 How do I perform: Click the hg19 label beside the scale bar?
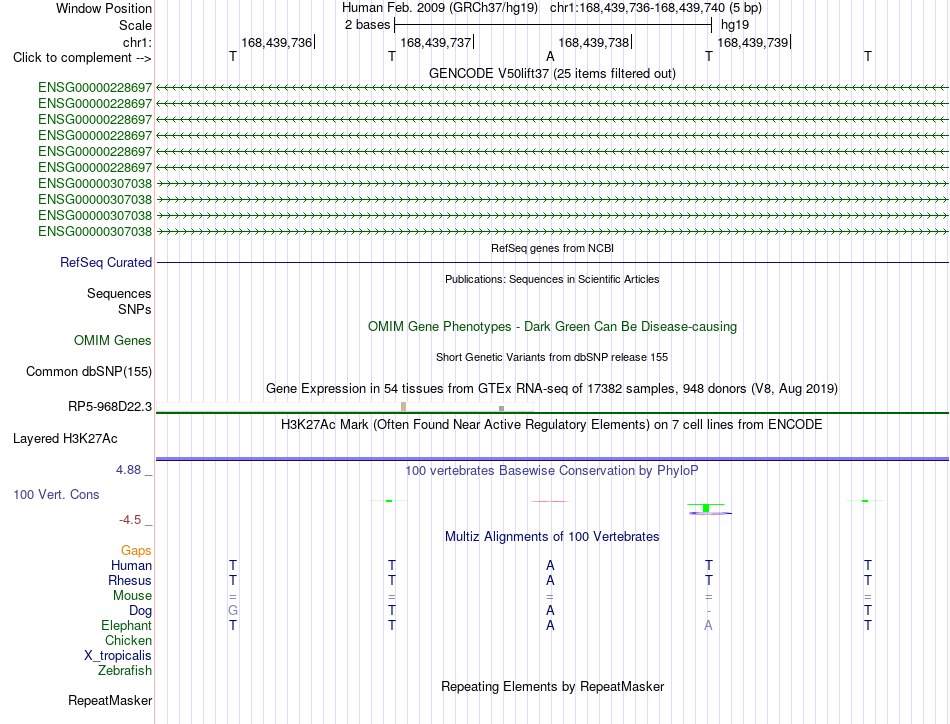tap(735, 25)
